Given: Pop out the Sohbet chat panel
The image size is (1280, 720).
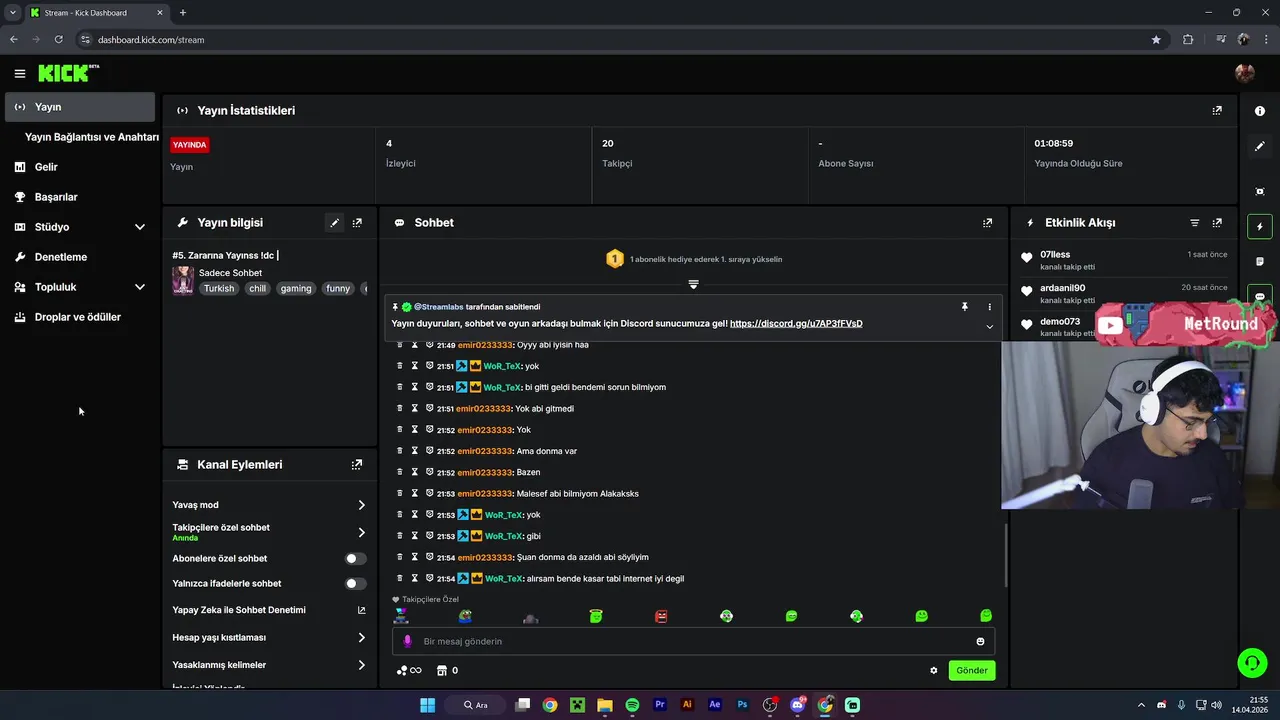Looking at the screenshot, I should 988,223.
